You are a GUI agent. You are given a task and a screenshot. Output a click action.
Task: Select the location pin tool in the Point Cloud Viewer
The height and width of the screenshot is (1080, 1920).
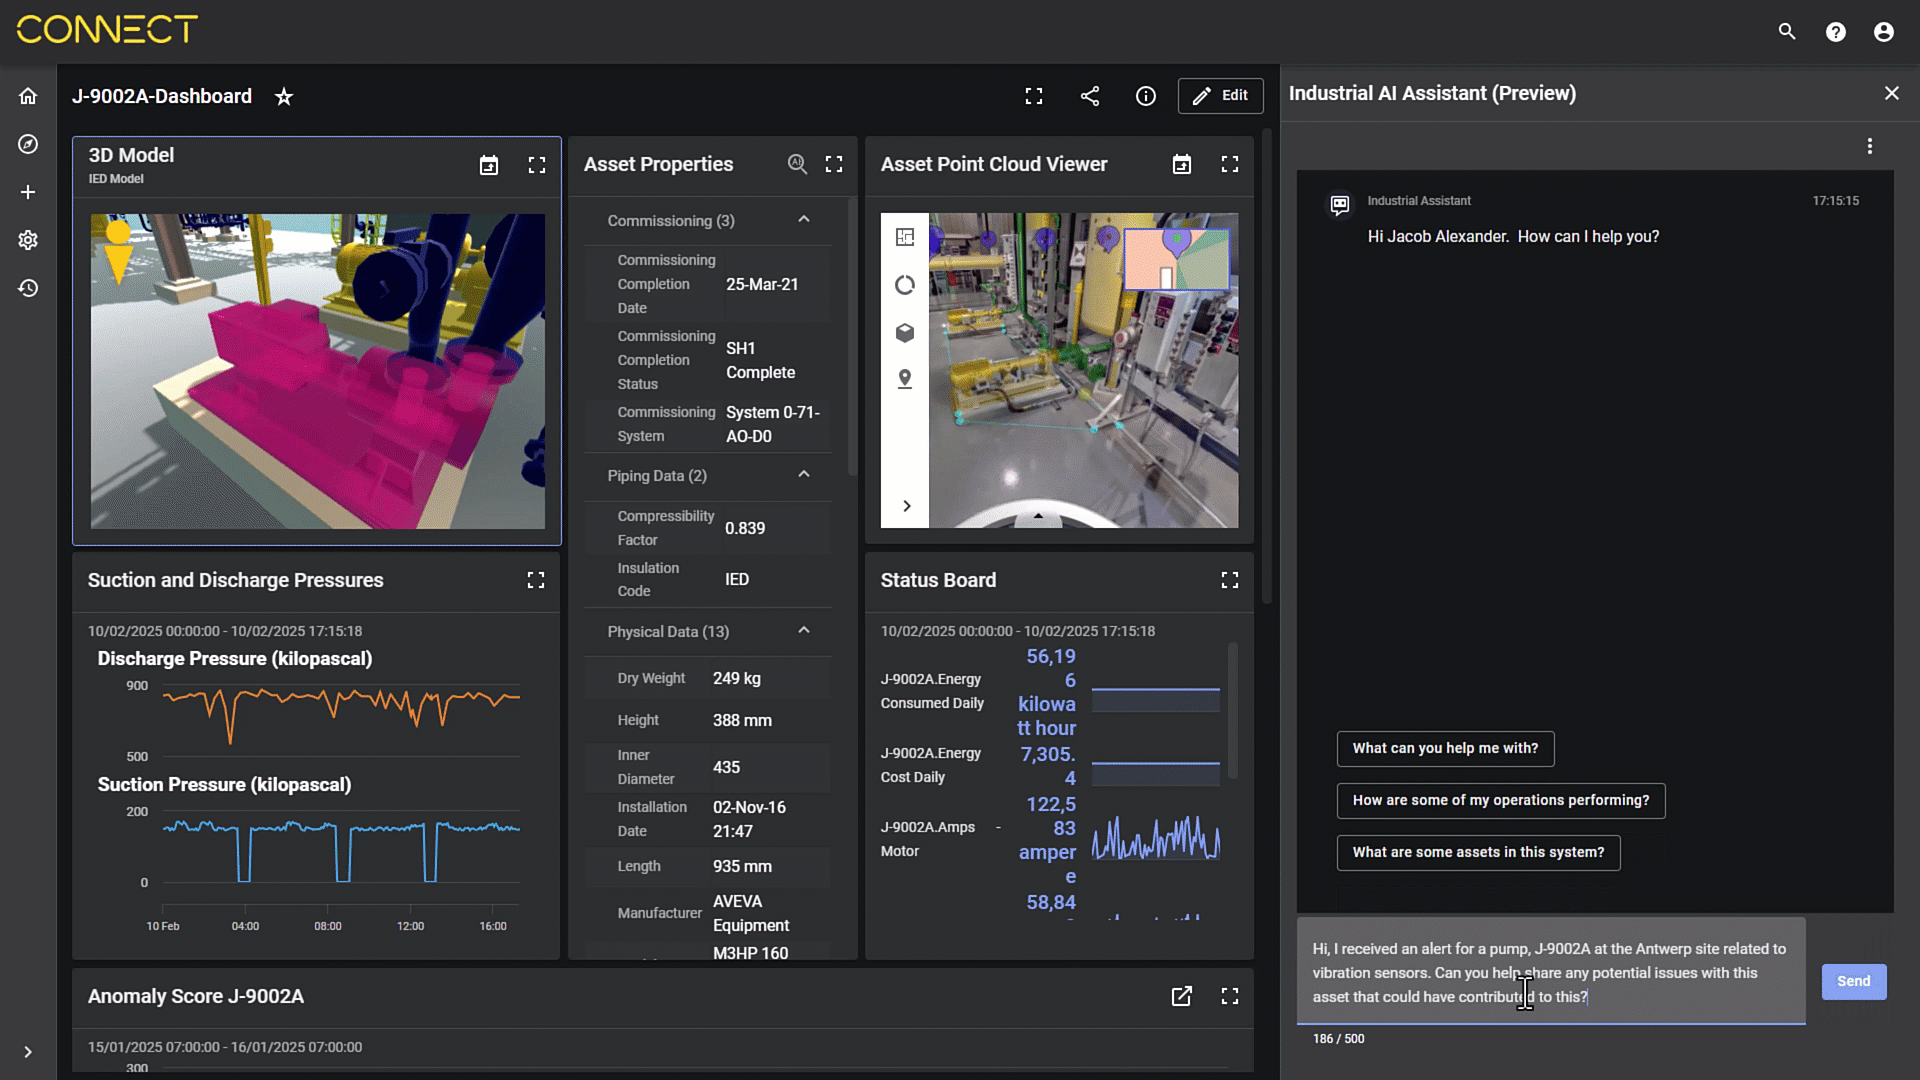(x=905, y=380)
